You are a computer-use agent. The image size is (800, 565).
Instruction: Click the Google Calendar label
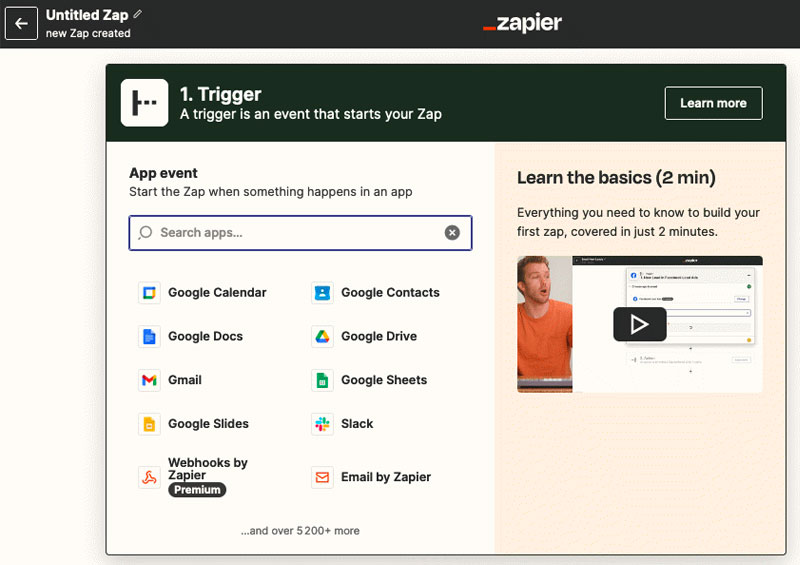217,292
